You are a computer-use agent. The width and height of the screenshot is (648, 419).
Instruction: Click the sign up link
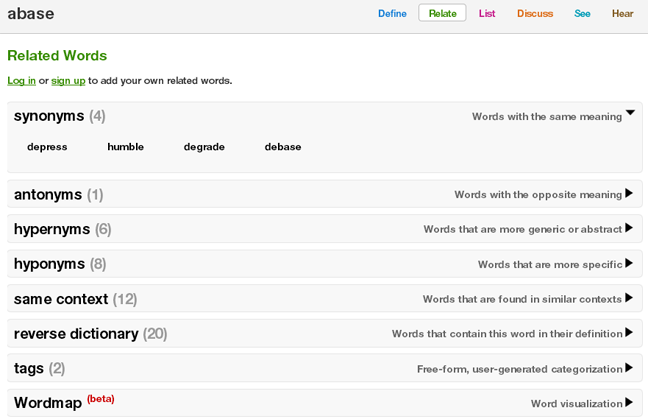[x=68, y=81]
